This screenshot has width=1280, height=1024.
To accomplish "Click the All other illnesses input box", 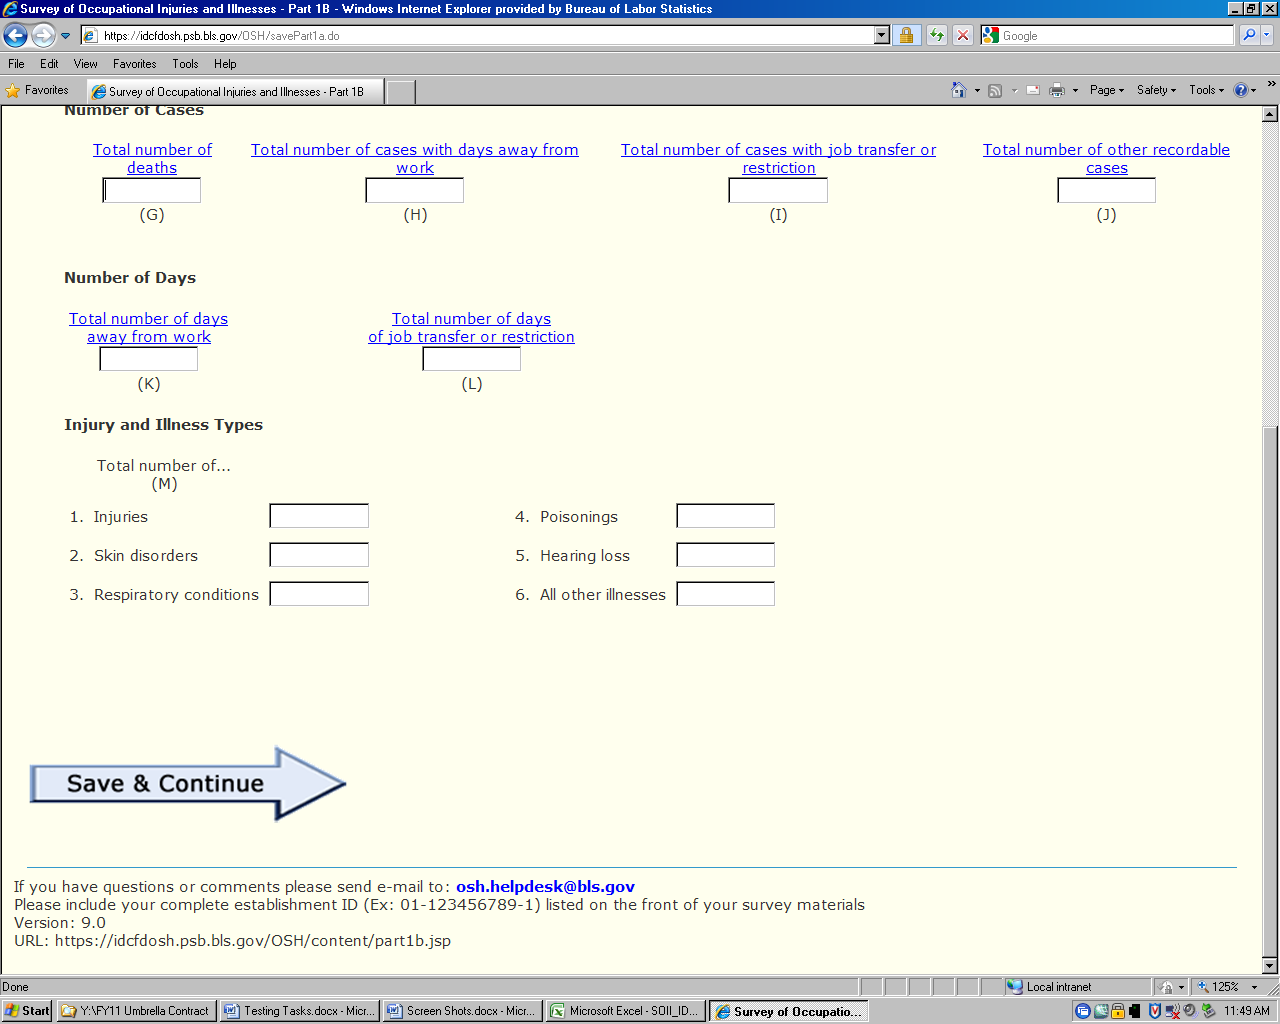I will [726, 594].
